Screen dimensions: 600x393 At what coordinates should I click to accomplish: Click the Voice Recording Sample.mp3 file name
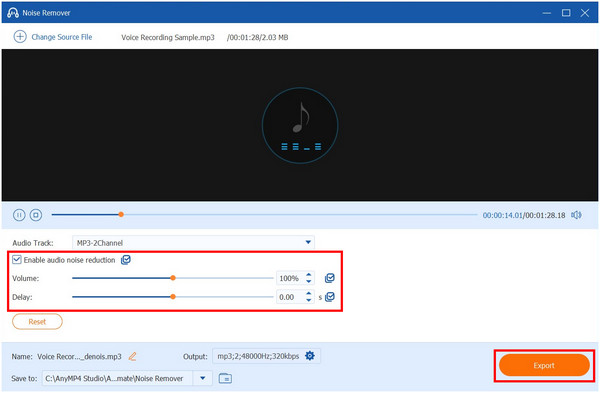(168, 38)
